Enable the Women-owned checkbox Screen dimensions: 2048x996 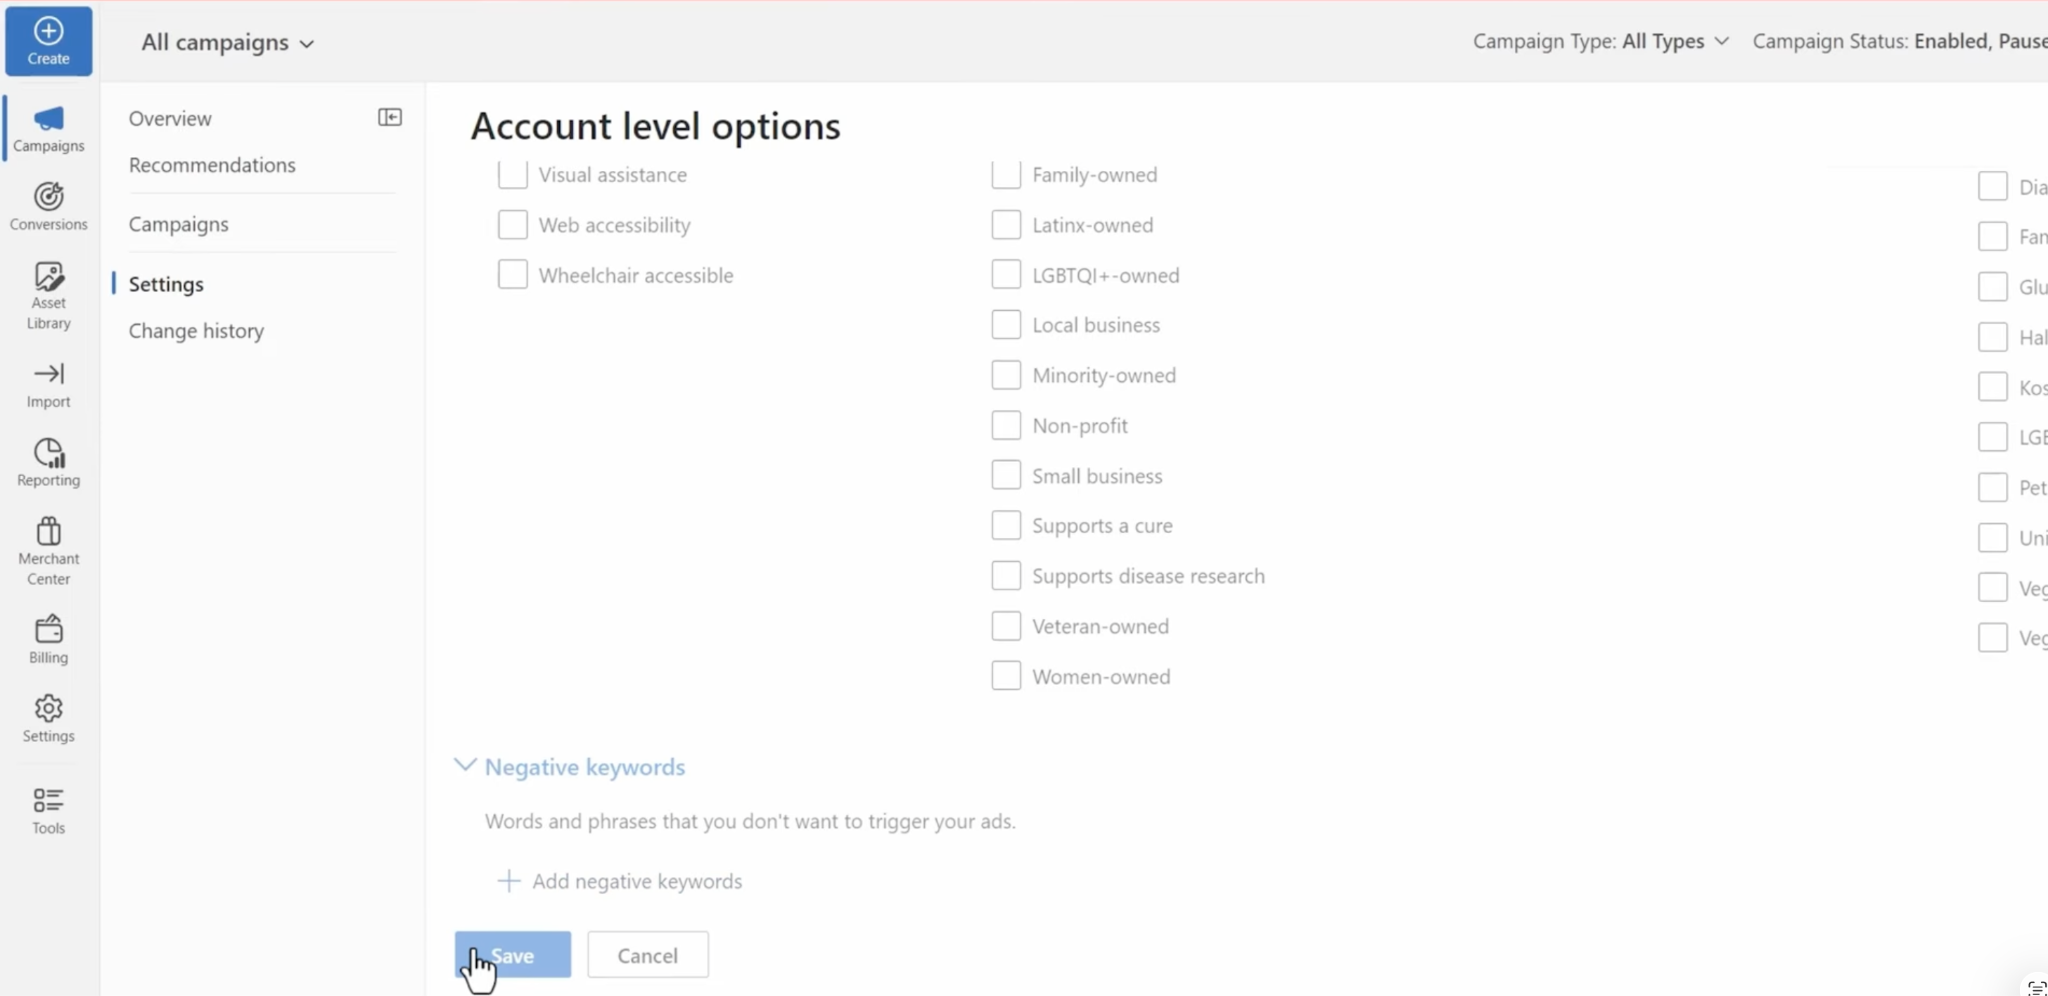coord(1006,676)
